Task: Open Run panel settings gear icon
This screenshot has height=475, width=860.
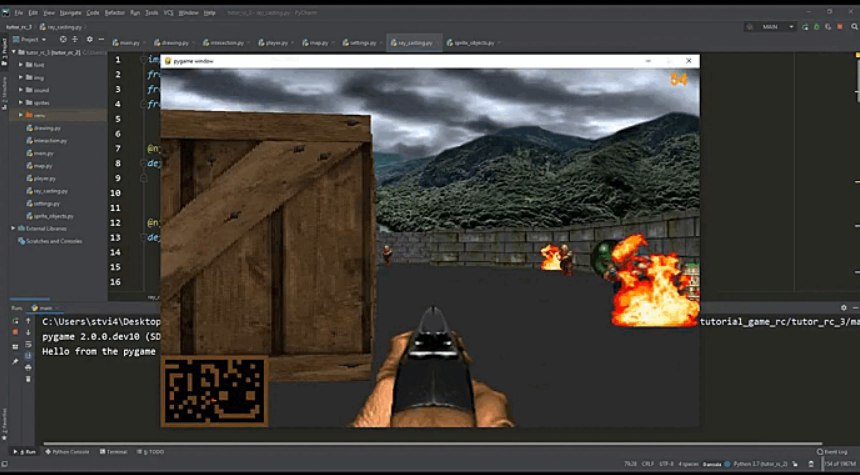Action: pos(844,308)
